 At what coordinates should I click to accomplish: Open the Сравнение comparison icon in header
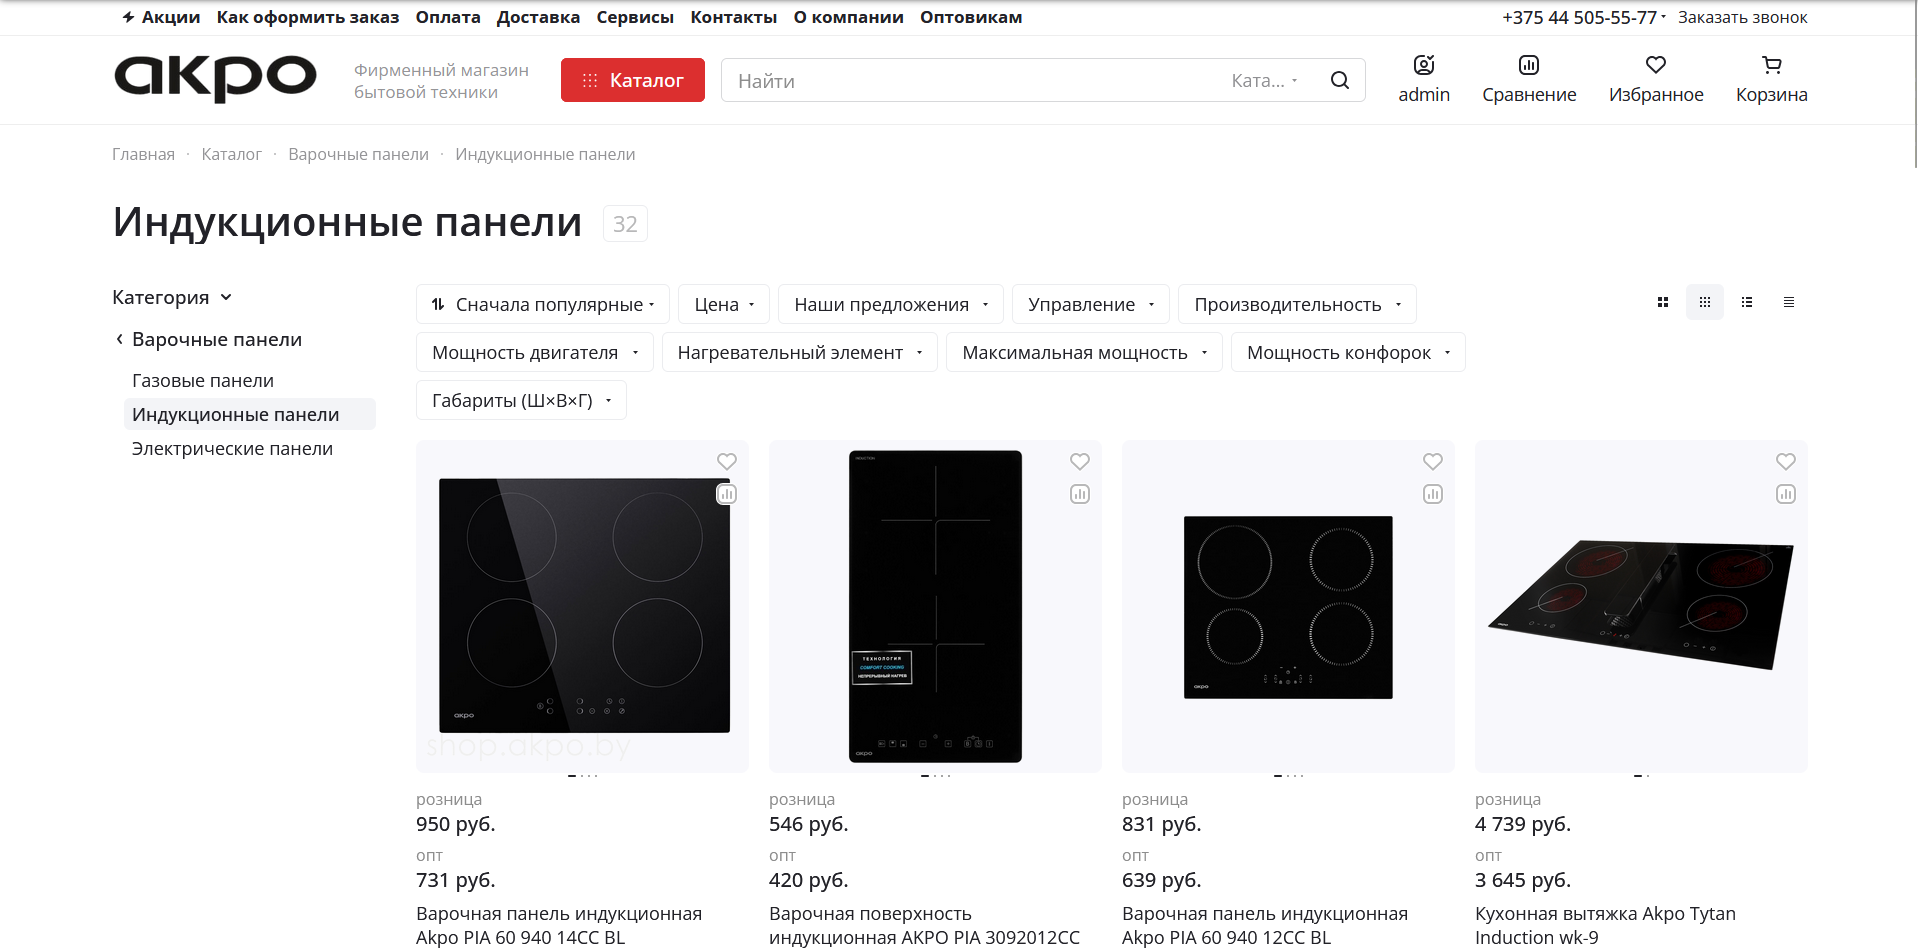(1528, 66)
